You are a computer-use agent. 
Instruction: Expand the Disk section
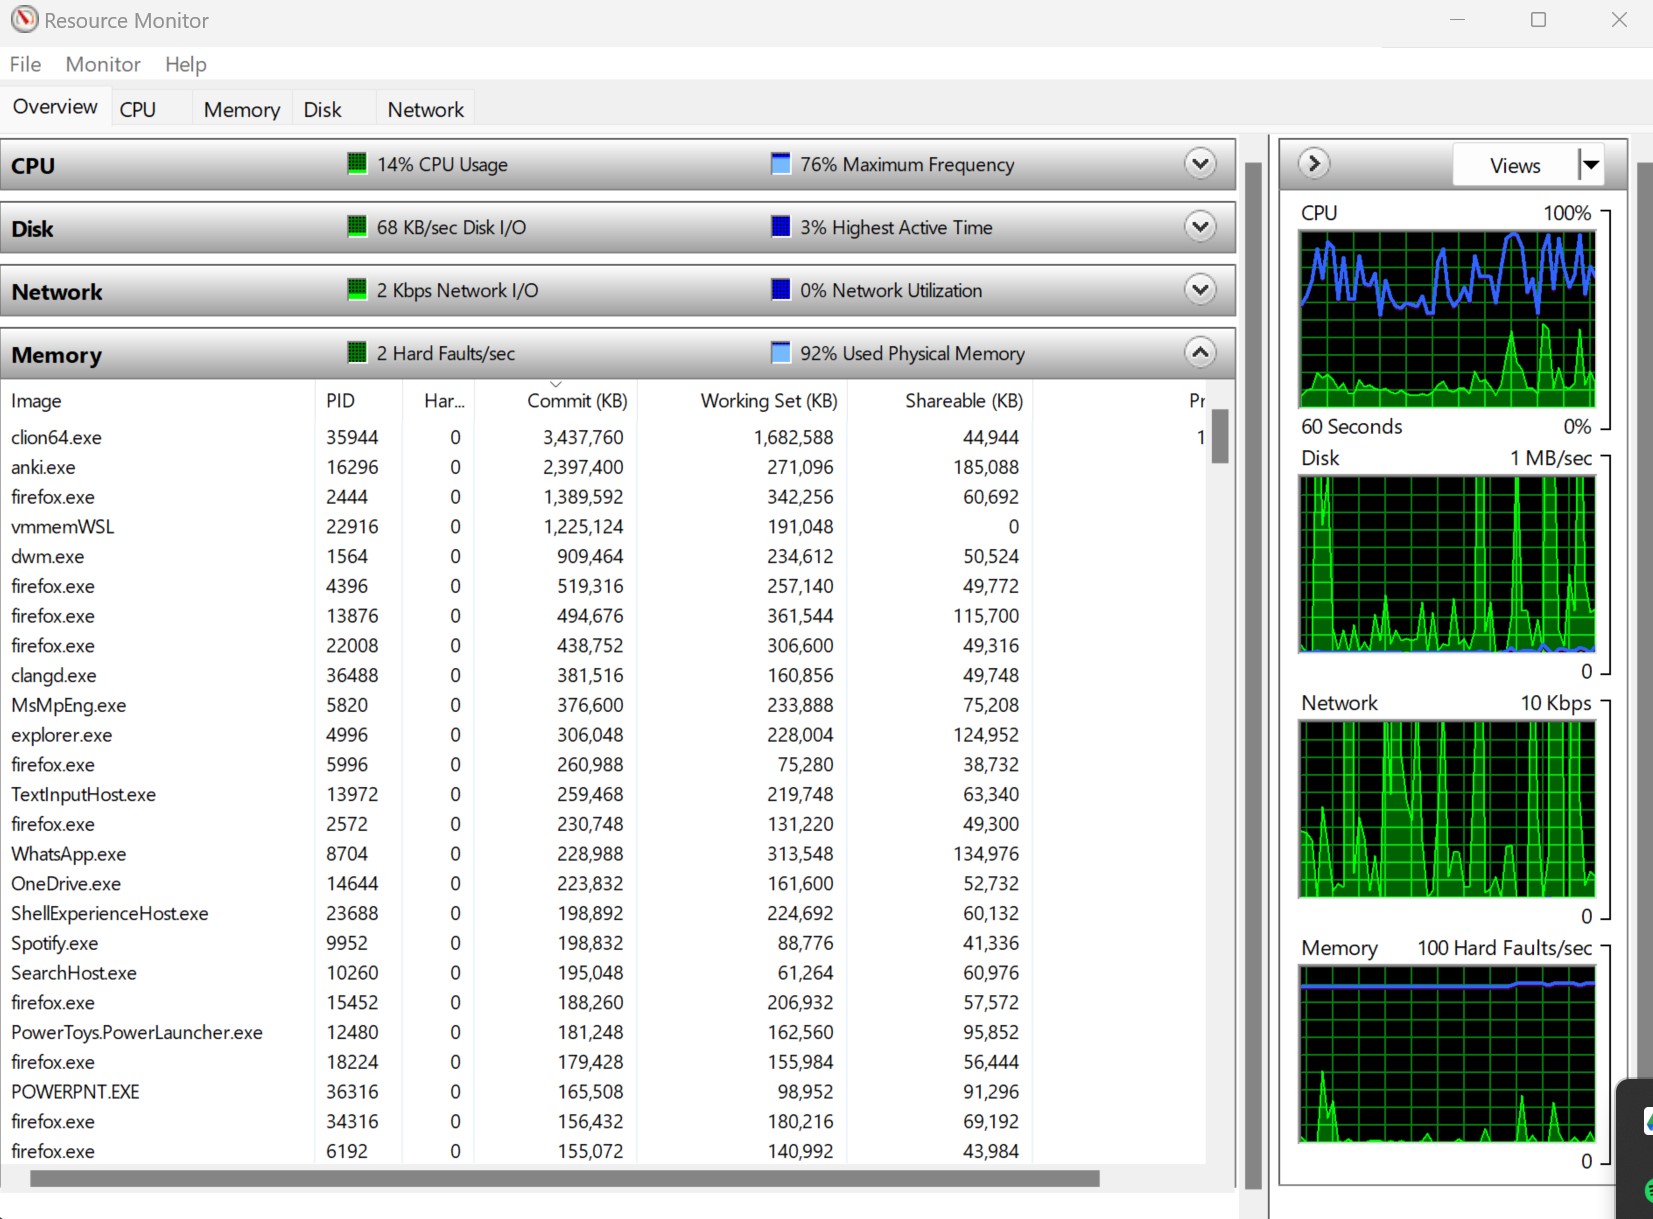(1200, 226)
